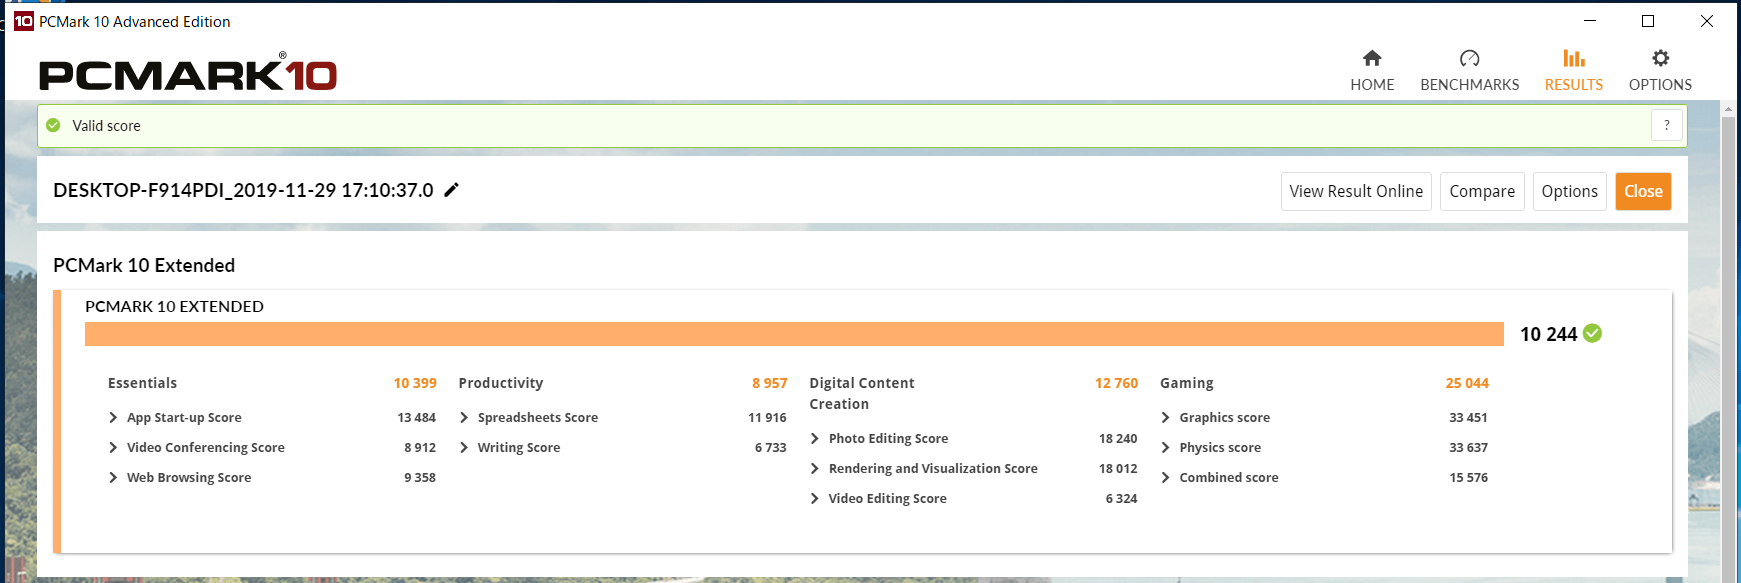Click the value 9 358
1741x583 pixels.
420,478
